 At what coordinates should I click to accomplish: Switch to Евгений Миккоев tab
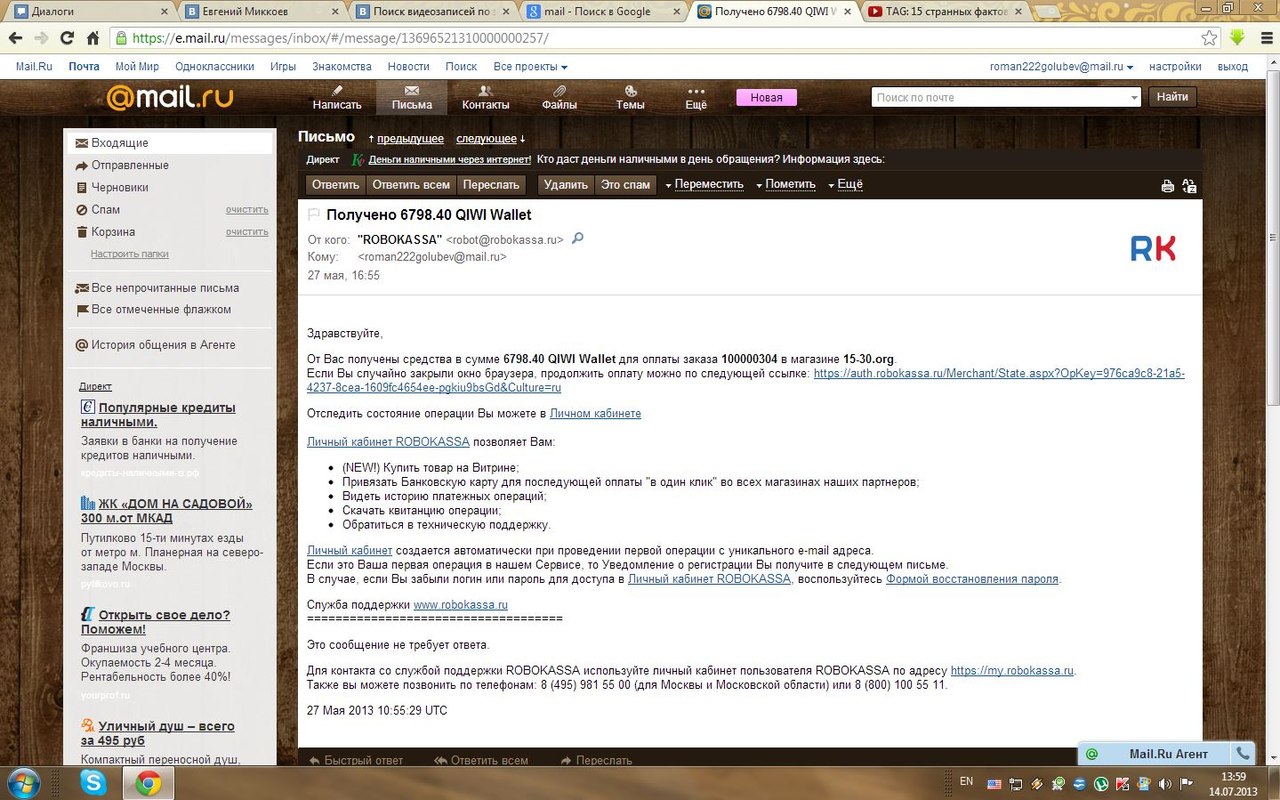coord(263,12)
